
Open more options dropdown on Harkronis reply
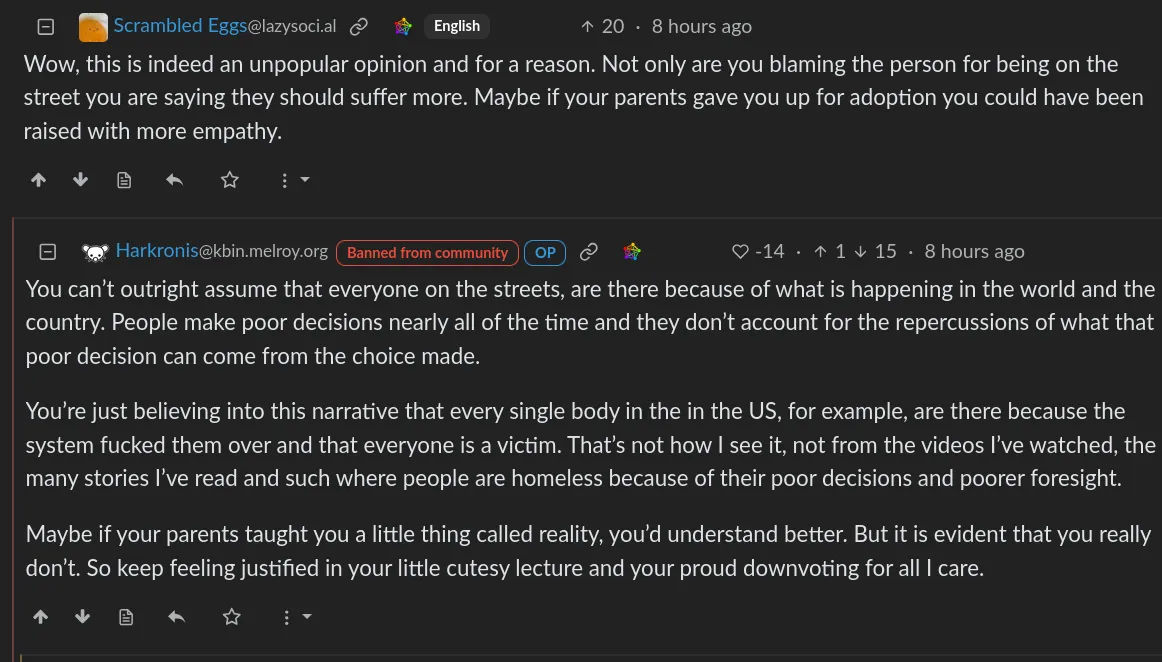click(296, 617)
